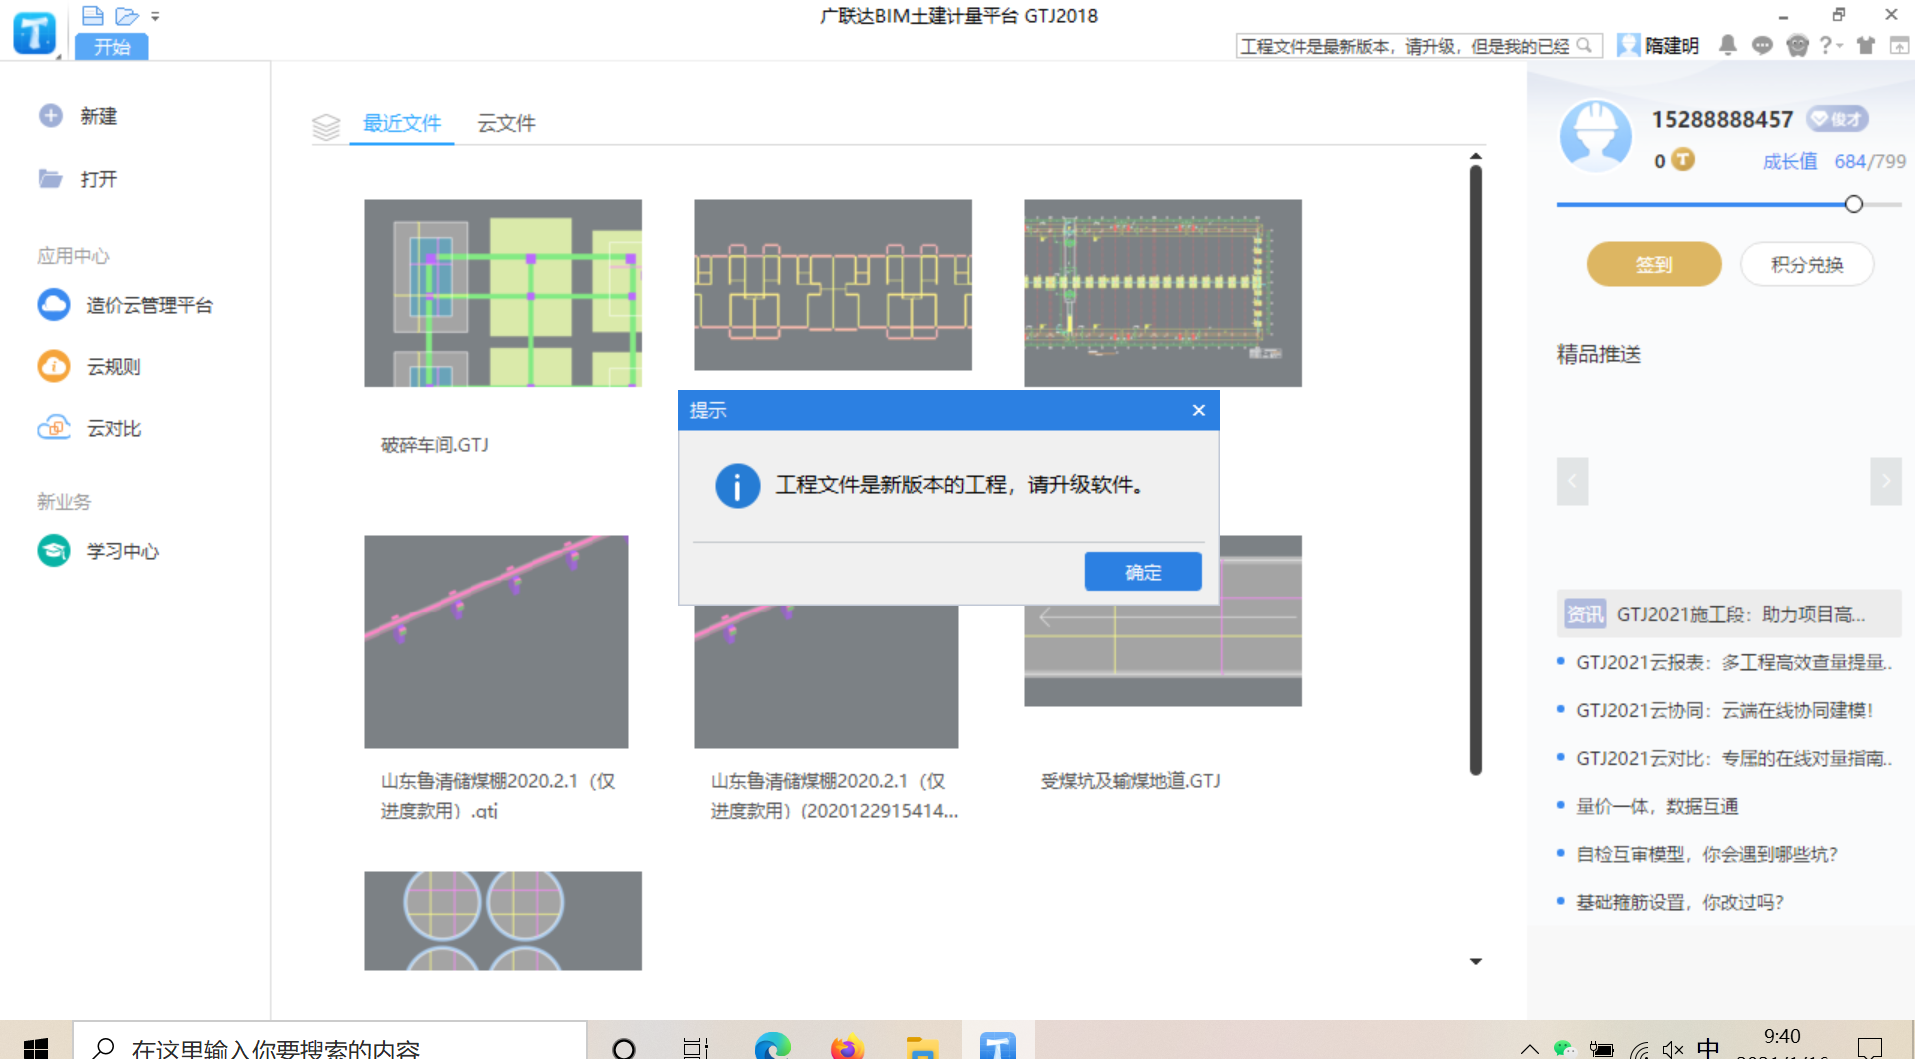
Task: Click the 打开 folder icon in sidebar
Action: point(51,179)
